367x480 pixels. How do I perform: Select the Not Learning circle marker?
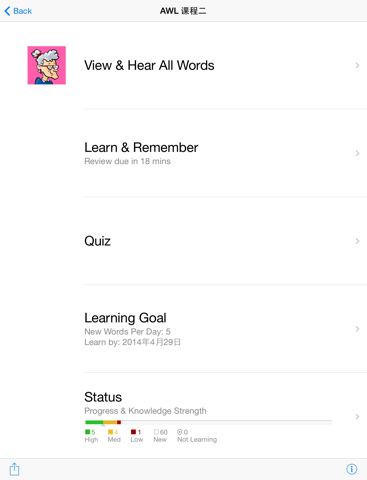pyautogui.click(x=180, y=432)
